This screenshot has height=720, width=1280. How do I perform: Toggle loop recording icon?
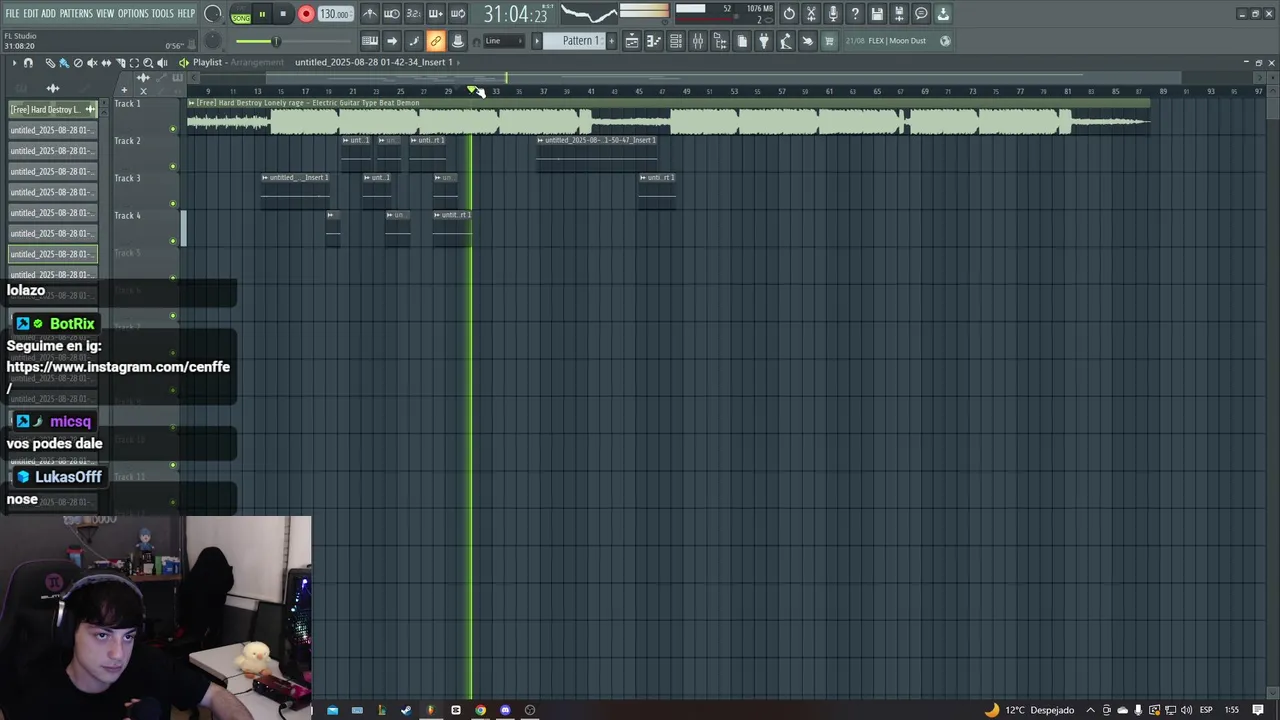pyautogui.click(x=458, y=14)
